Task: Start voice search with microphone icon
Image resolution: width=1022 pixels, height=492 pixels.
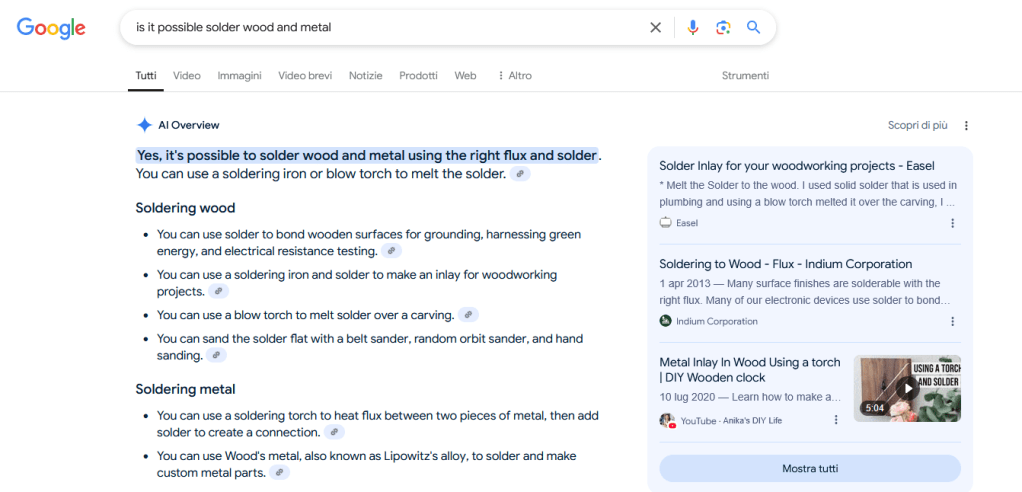Action: tap(693, 28)
